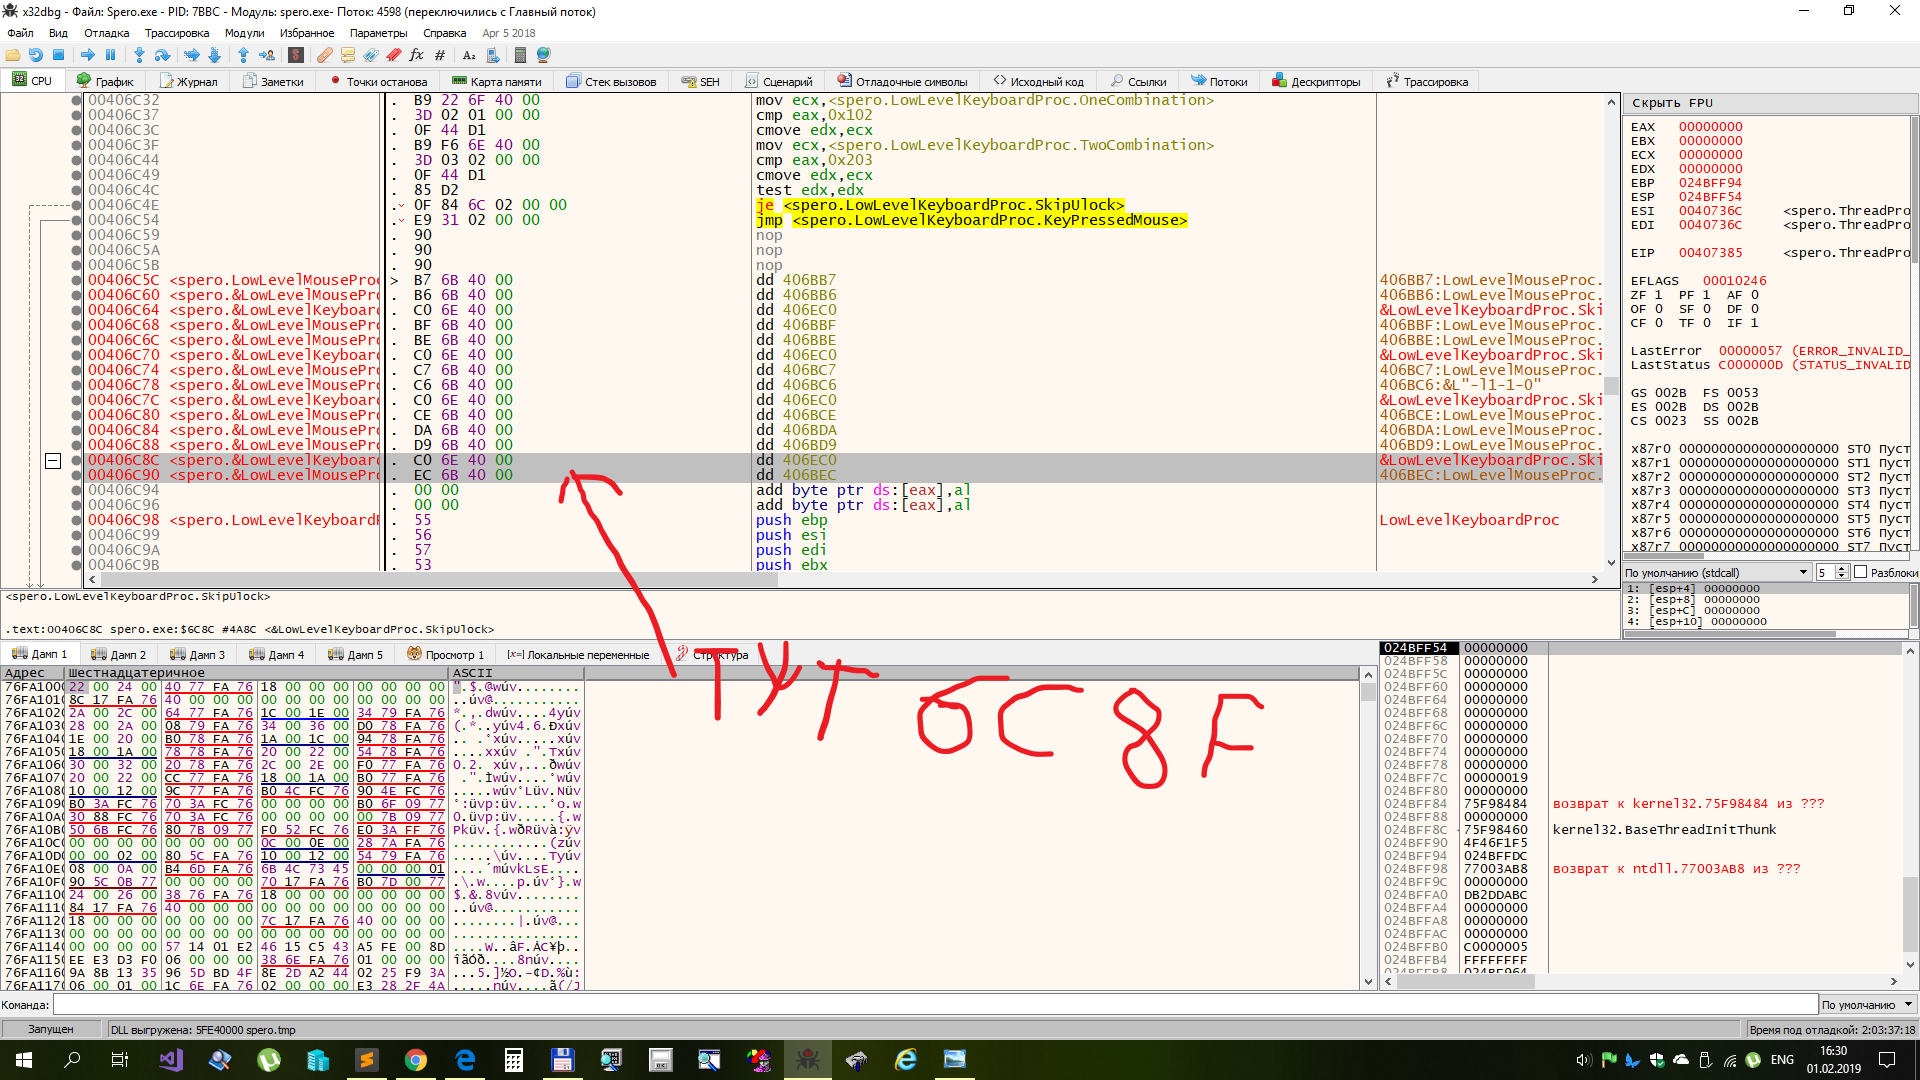Click the functions fx toolbar icon
The width and height of the screenshot is (1920, 1080).
(416, 55)
